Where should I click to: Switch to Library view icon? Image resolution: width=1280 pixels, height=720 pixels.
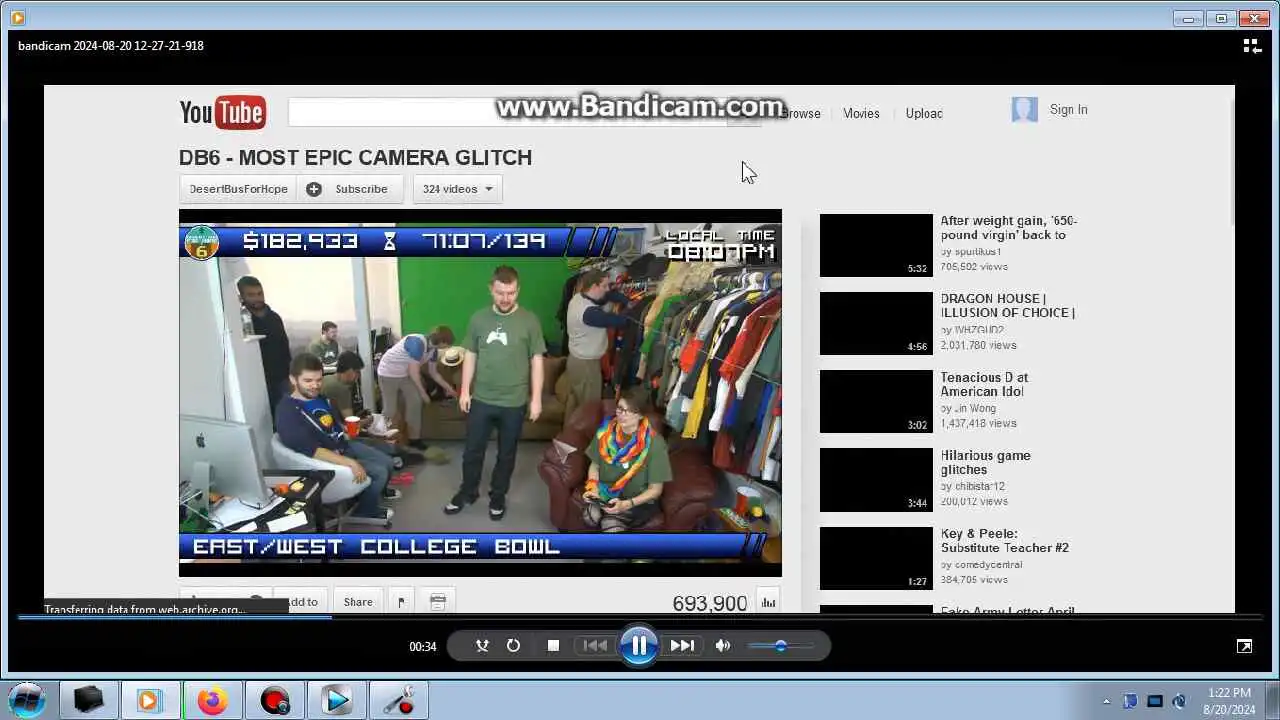(x=1251, y=46)
